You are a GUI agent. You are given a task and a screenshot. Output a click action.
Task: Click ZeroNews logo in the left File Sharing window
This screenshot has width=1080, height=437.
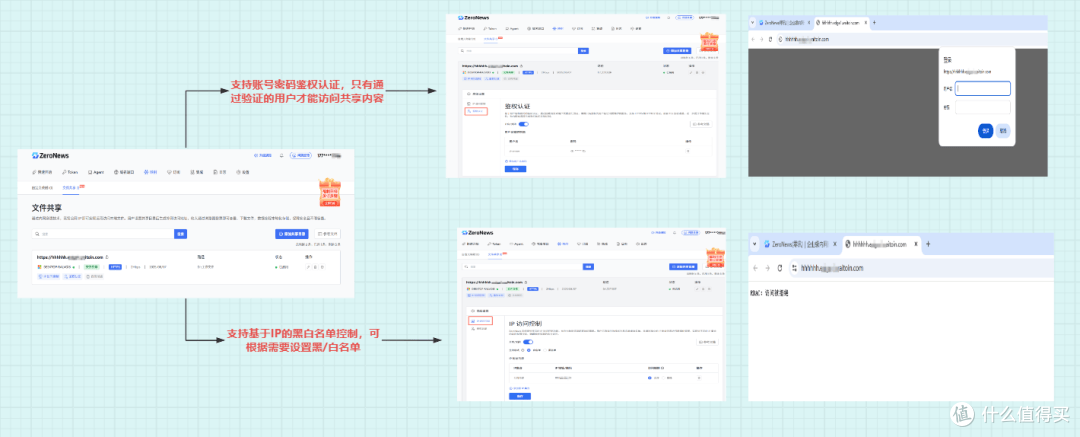(x=50, y=155)
